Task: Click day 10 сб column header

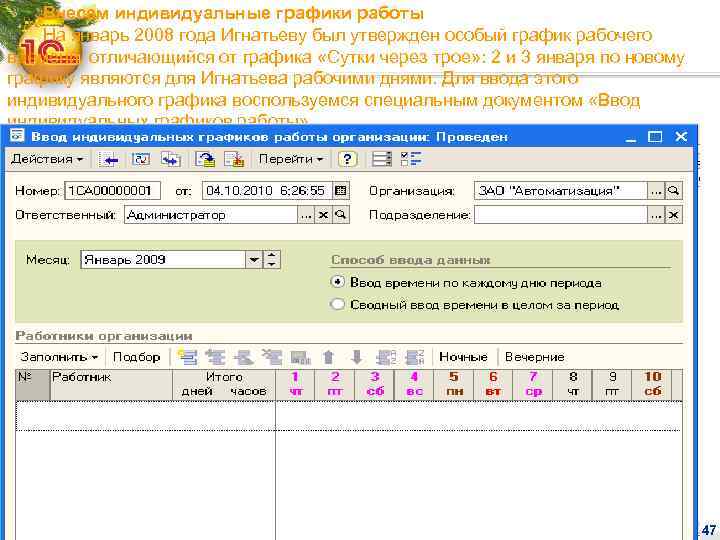Action: pyautogui.click(x=652, y=385)
